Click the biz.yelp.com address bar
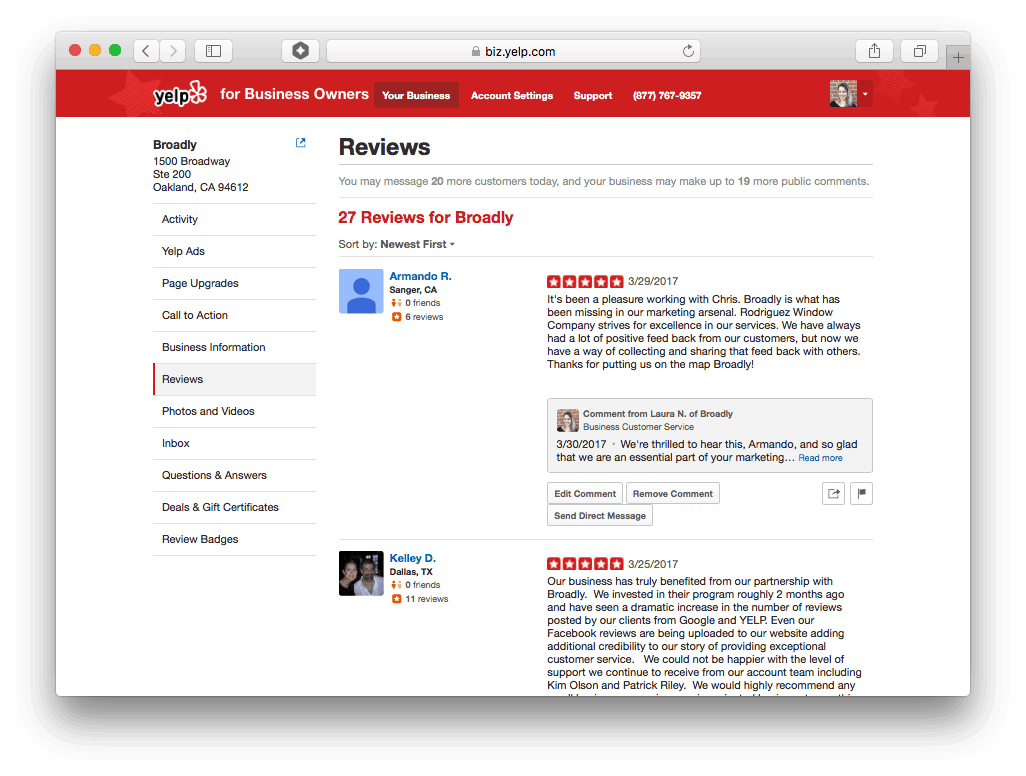 click(513, 51)
